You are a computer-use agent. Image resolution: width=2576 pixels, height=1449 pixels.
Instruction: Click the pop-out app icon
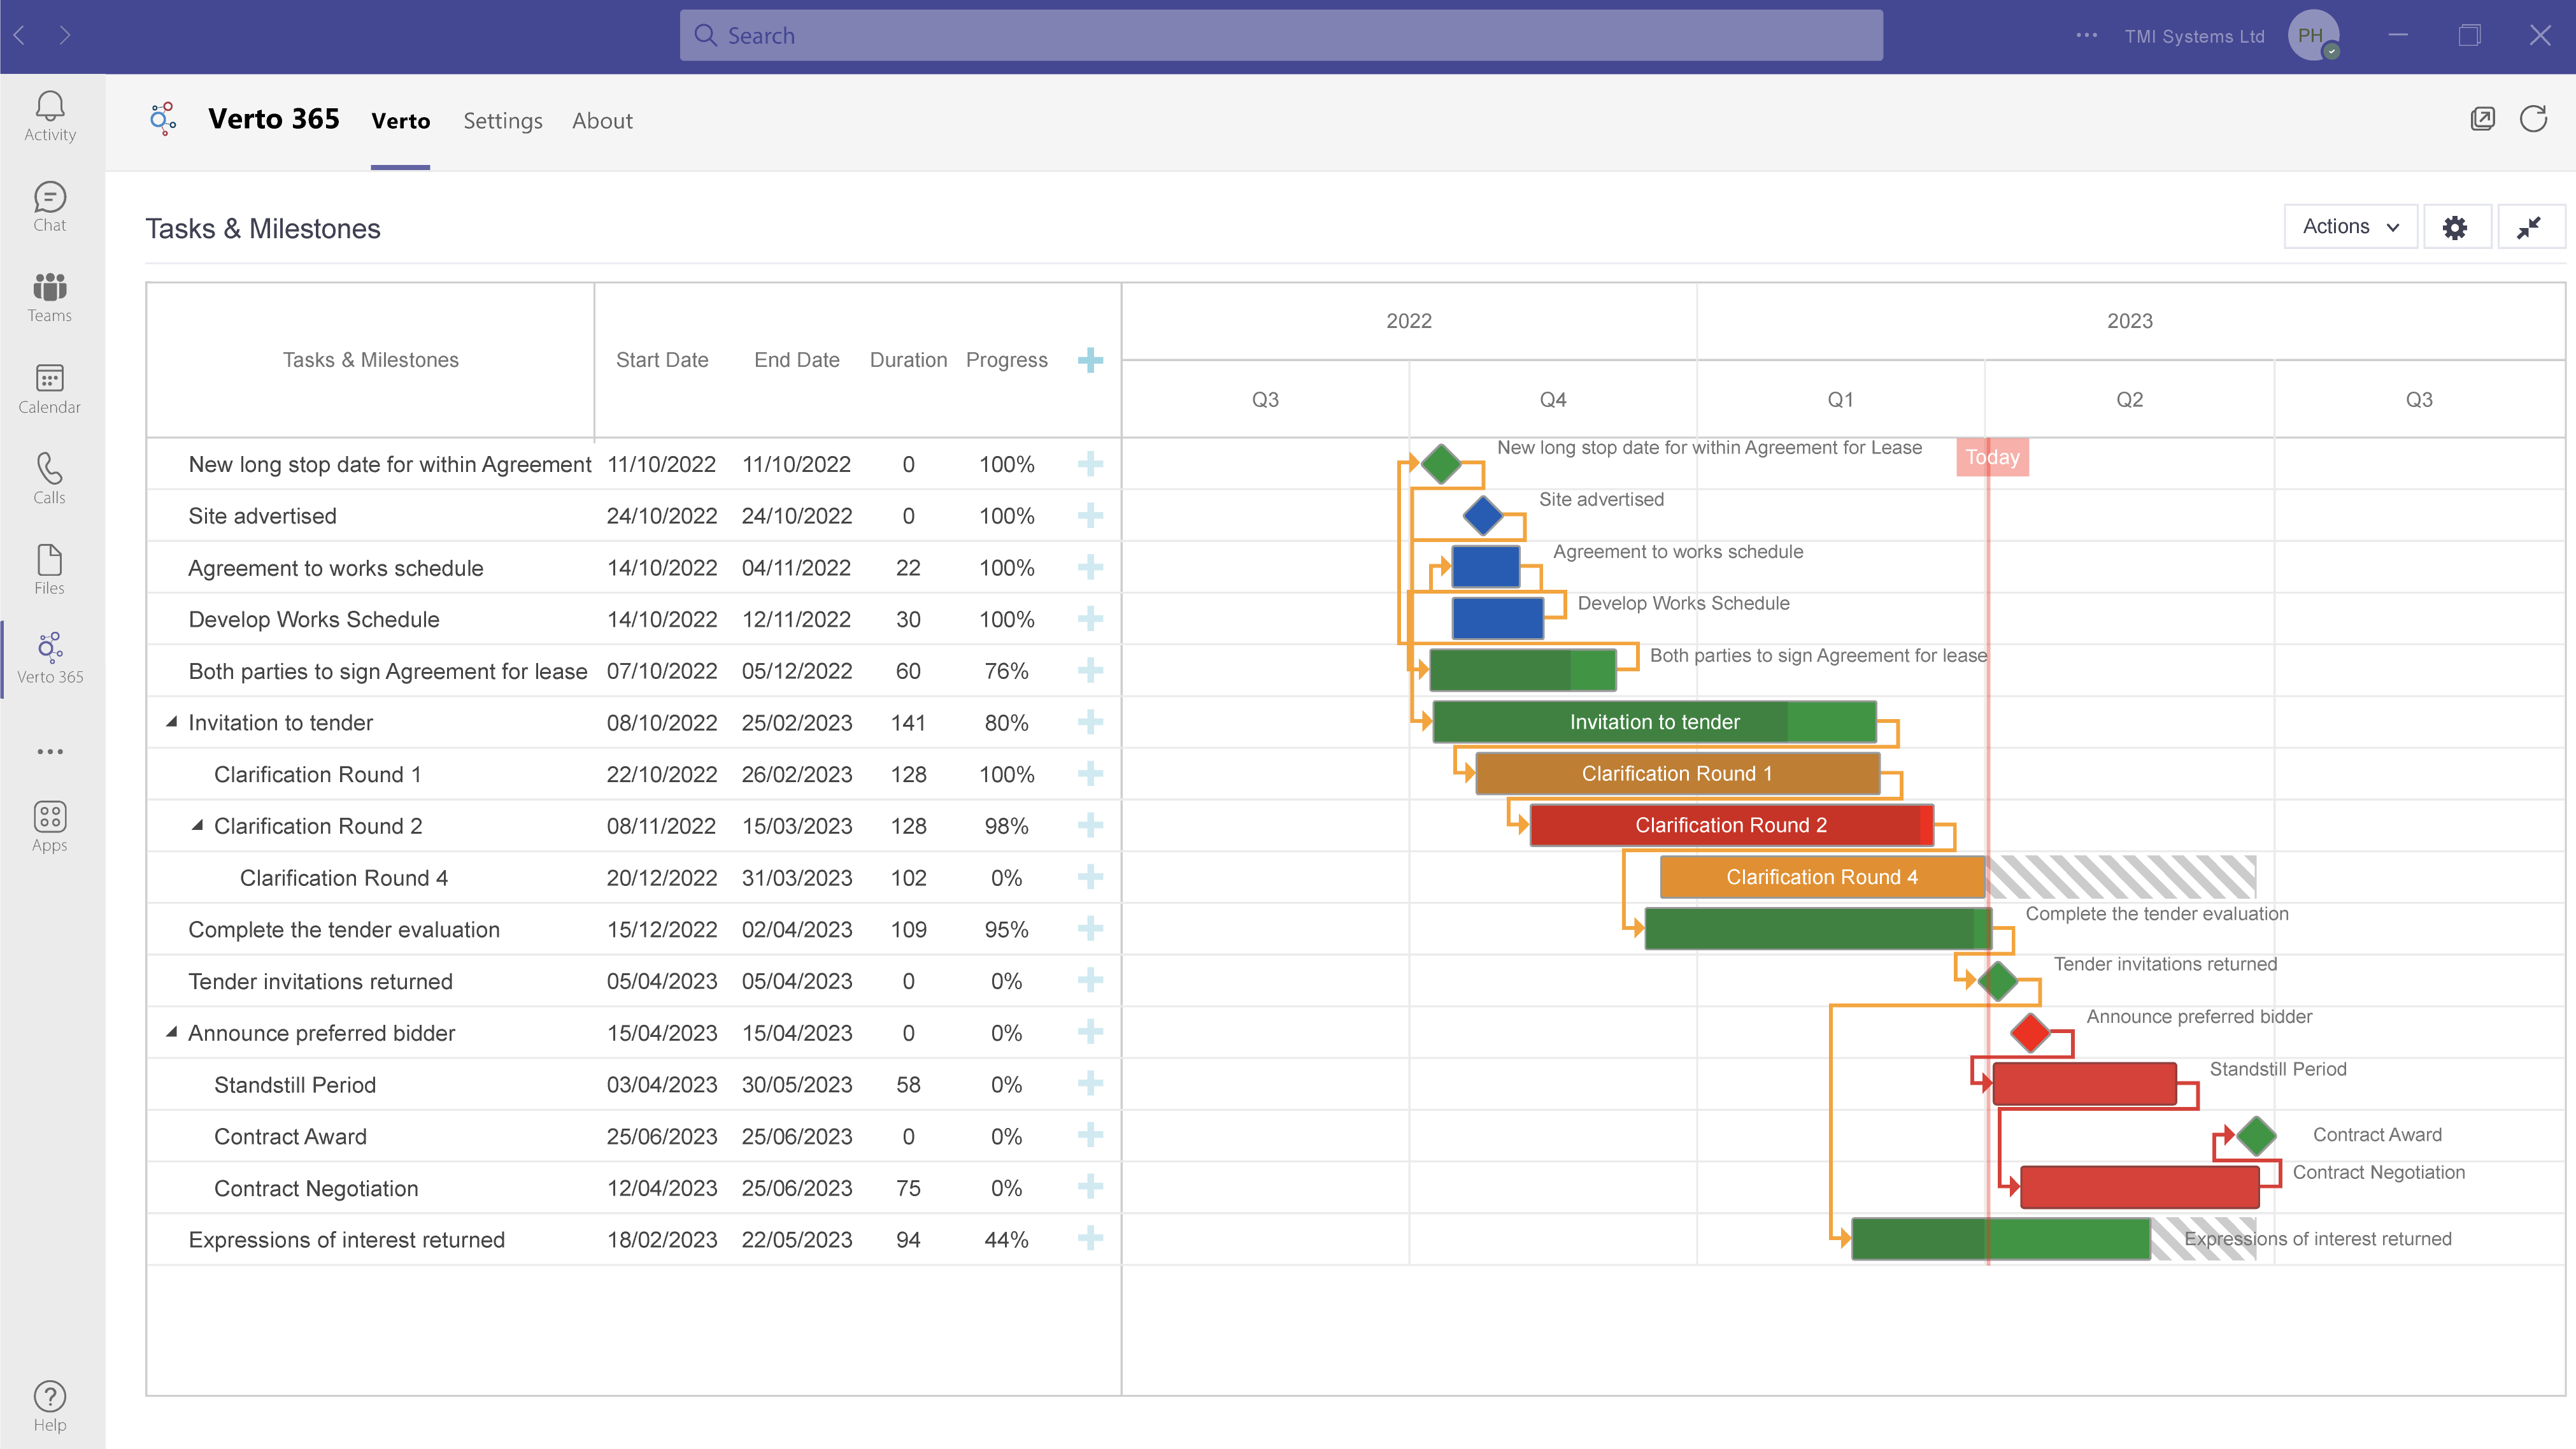click(2482, 119)
